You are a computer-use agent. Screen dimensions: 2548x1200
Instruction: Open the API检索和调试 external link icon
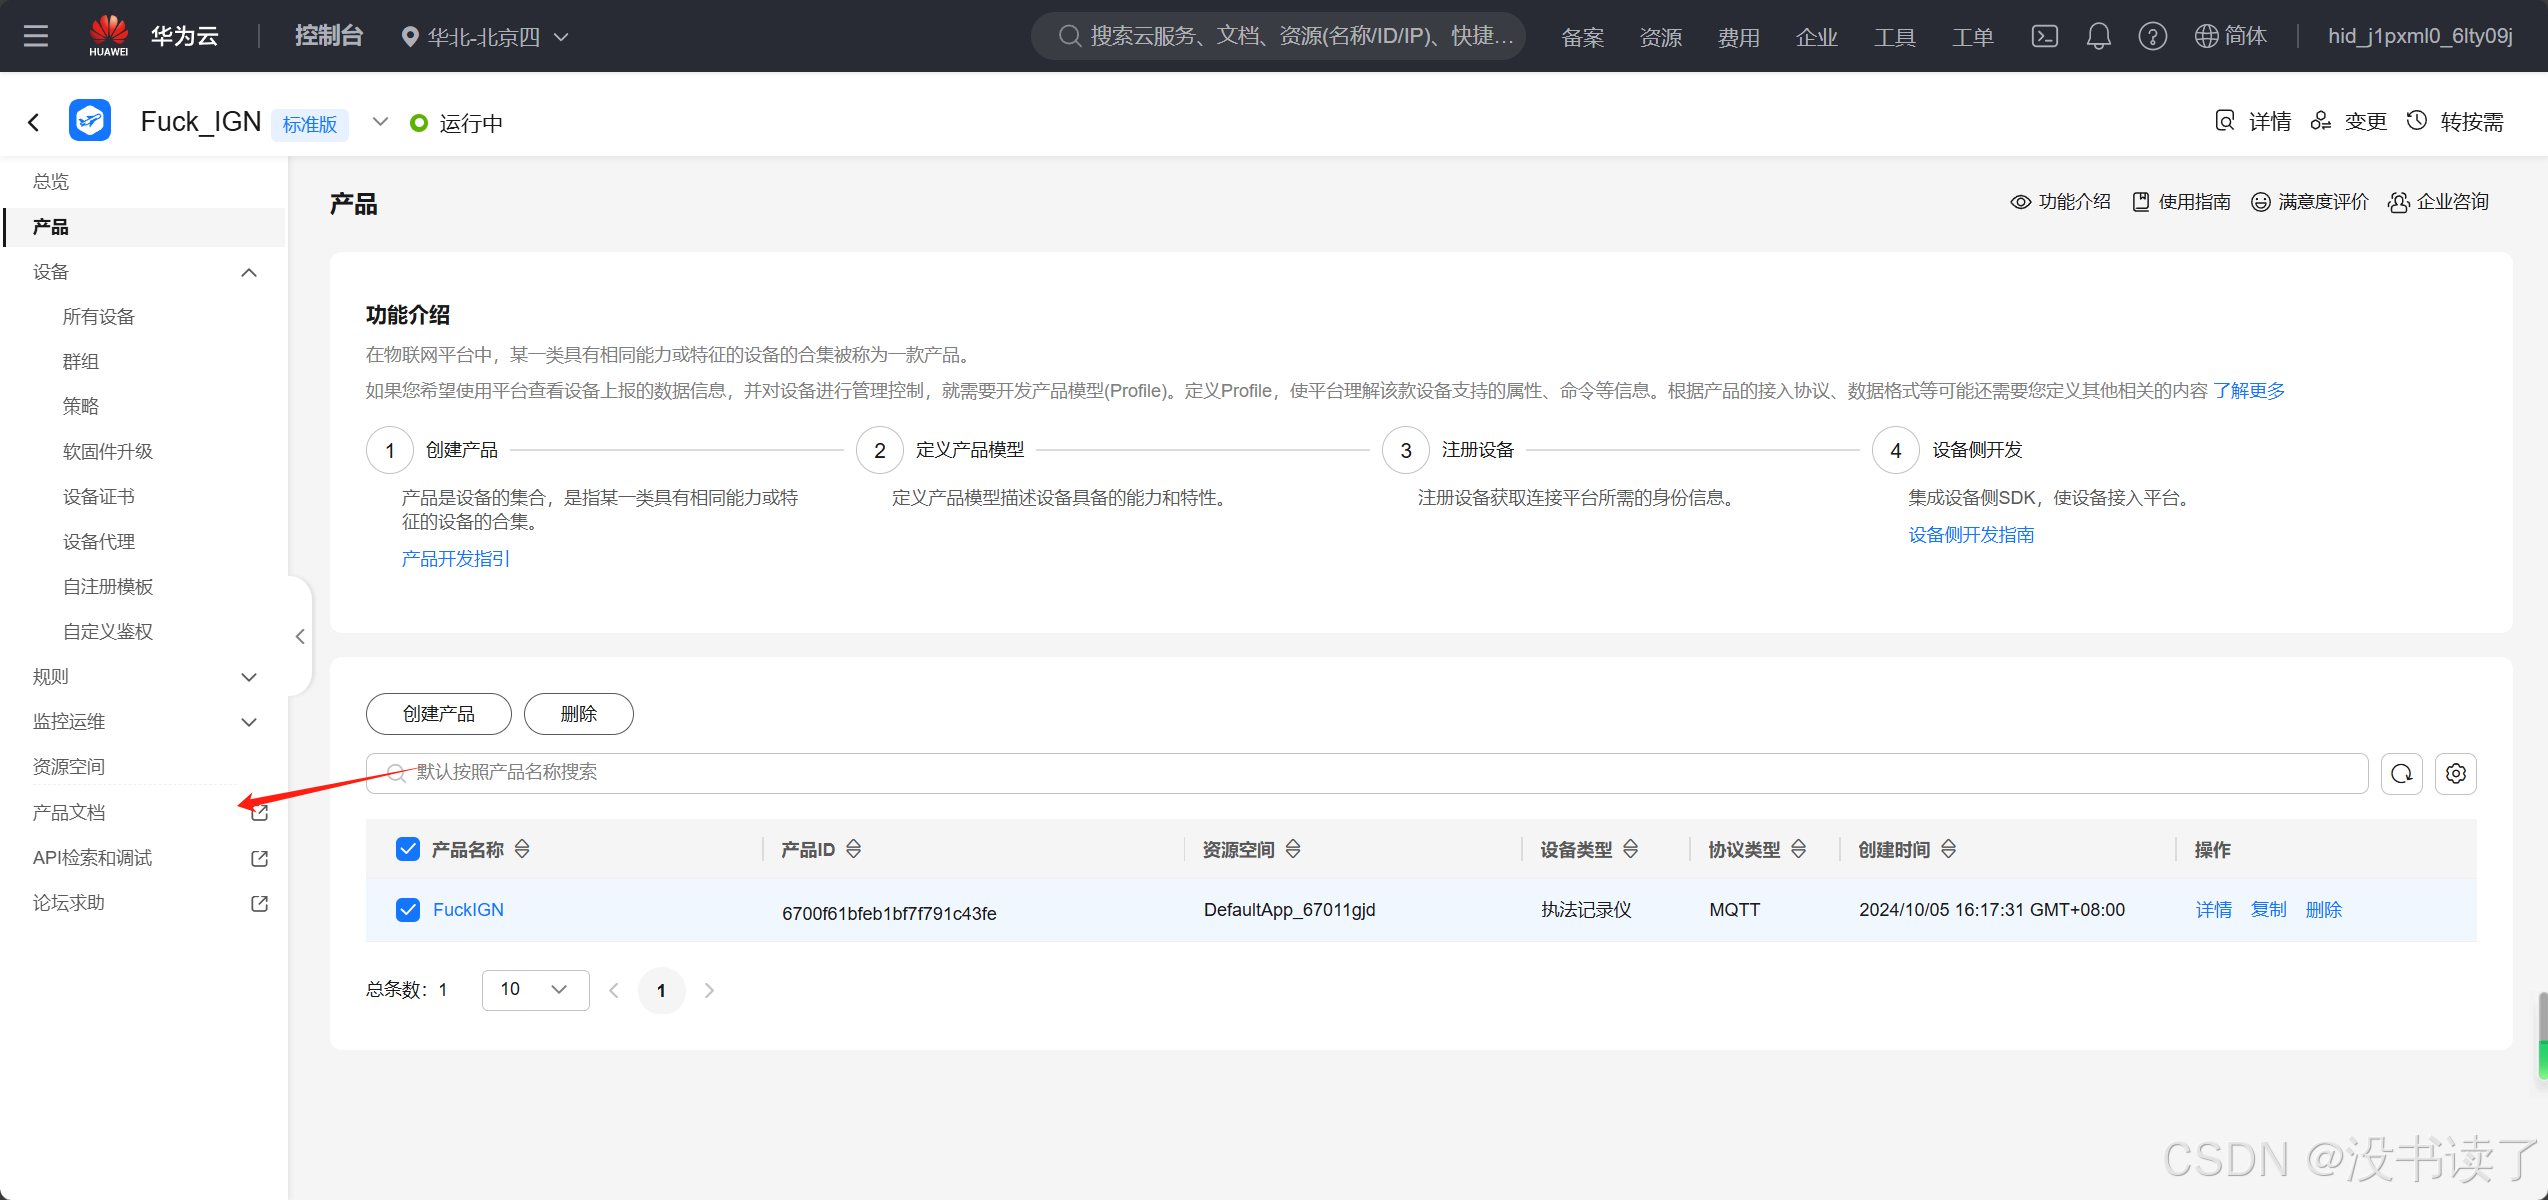259,858
